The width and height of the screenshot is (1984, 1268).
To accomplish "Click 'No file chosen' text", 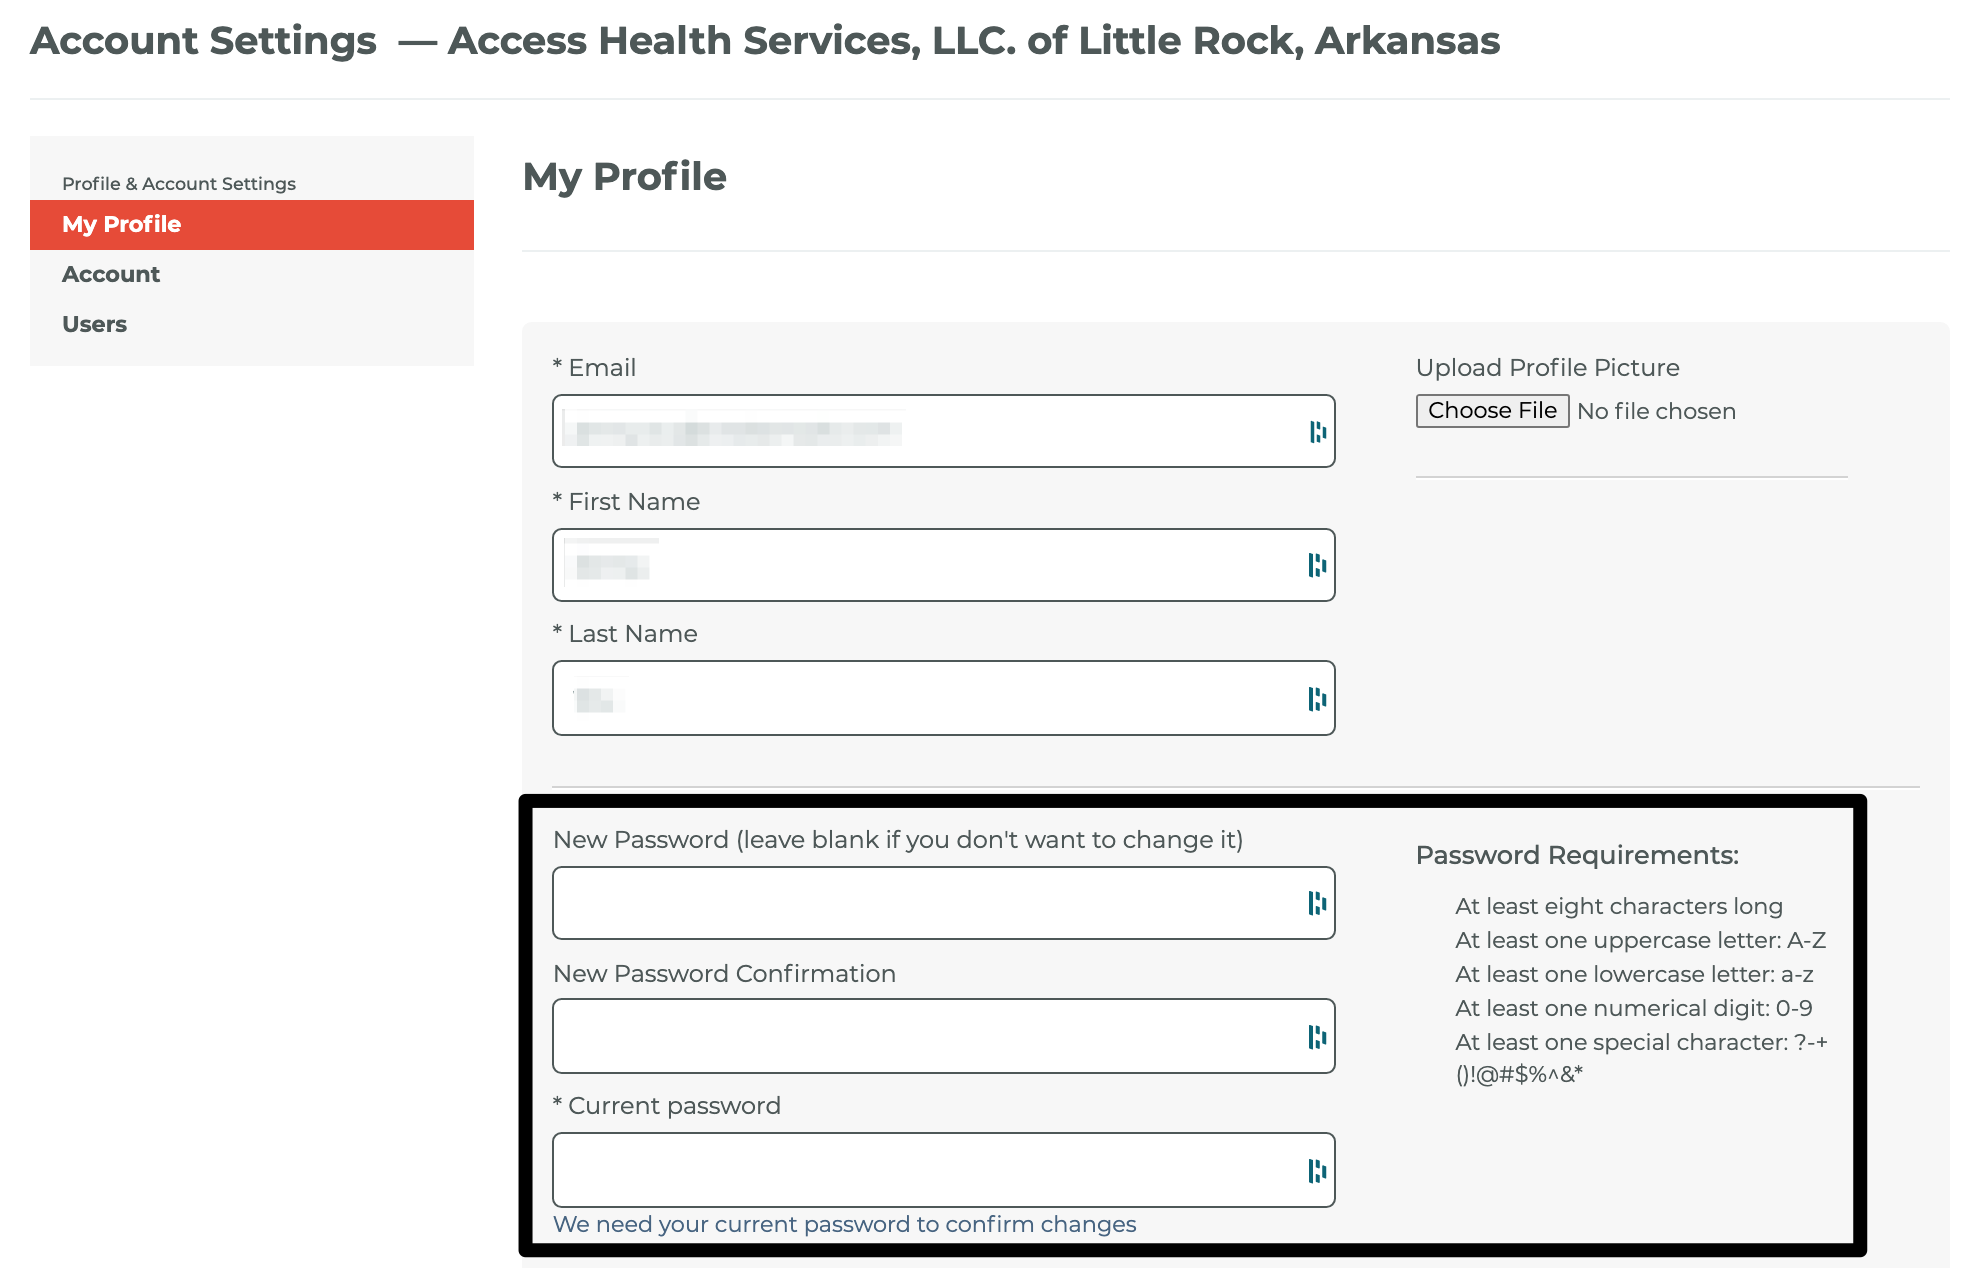I will point(1656,411).
